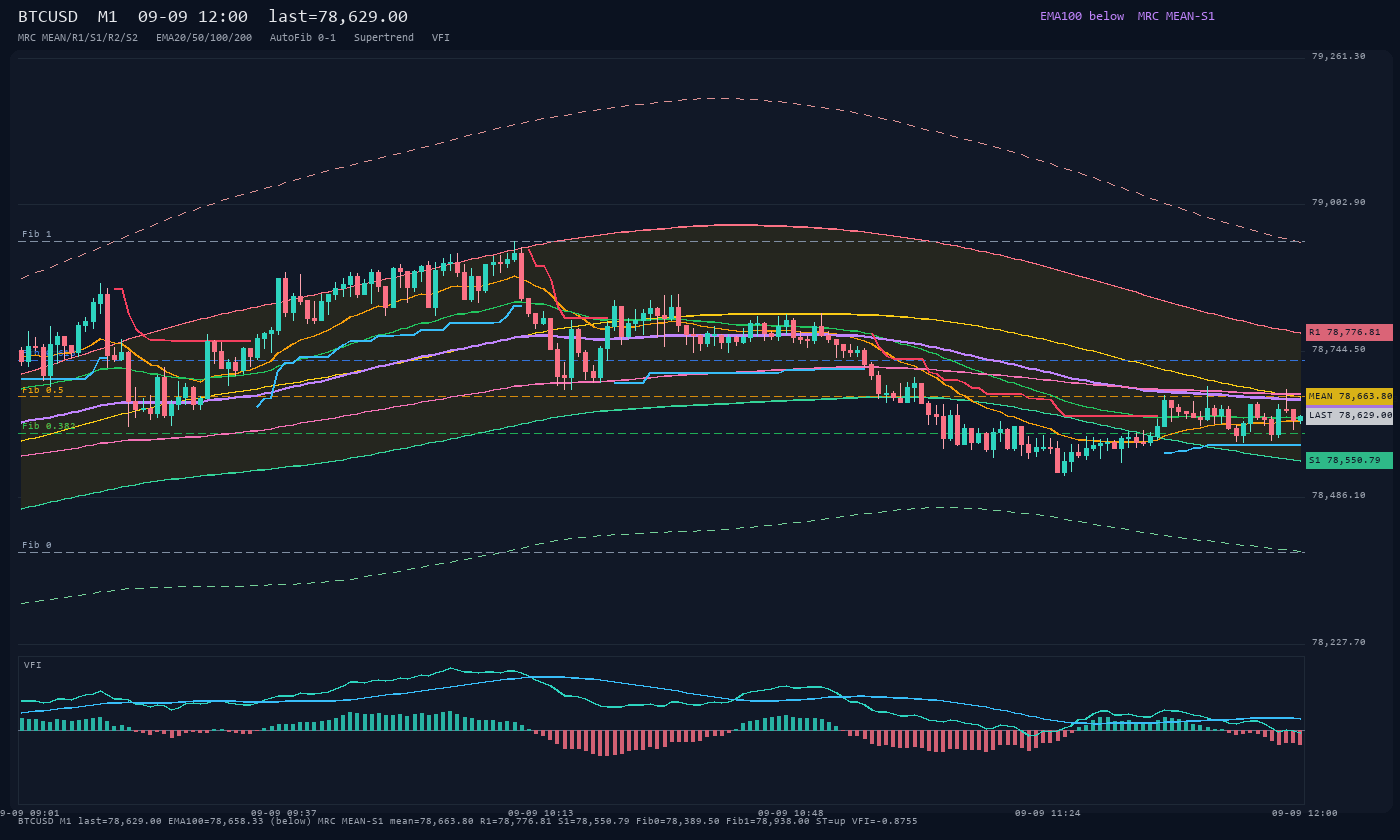Click the 09-09 09:37 time axis label

point(284,813)
